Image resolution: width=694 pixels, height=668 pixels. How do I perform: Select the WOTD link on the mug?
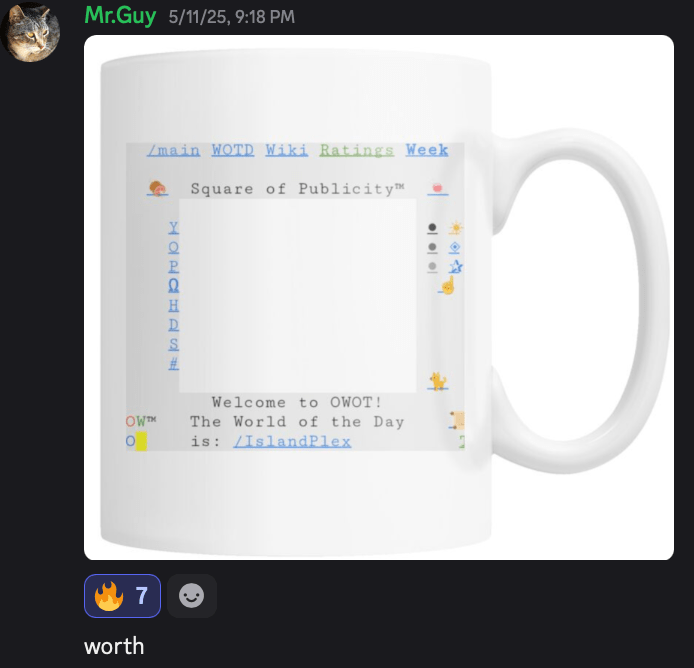[233, 150]
